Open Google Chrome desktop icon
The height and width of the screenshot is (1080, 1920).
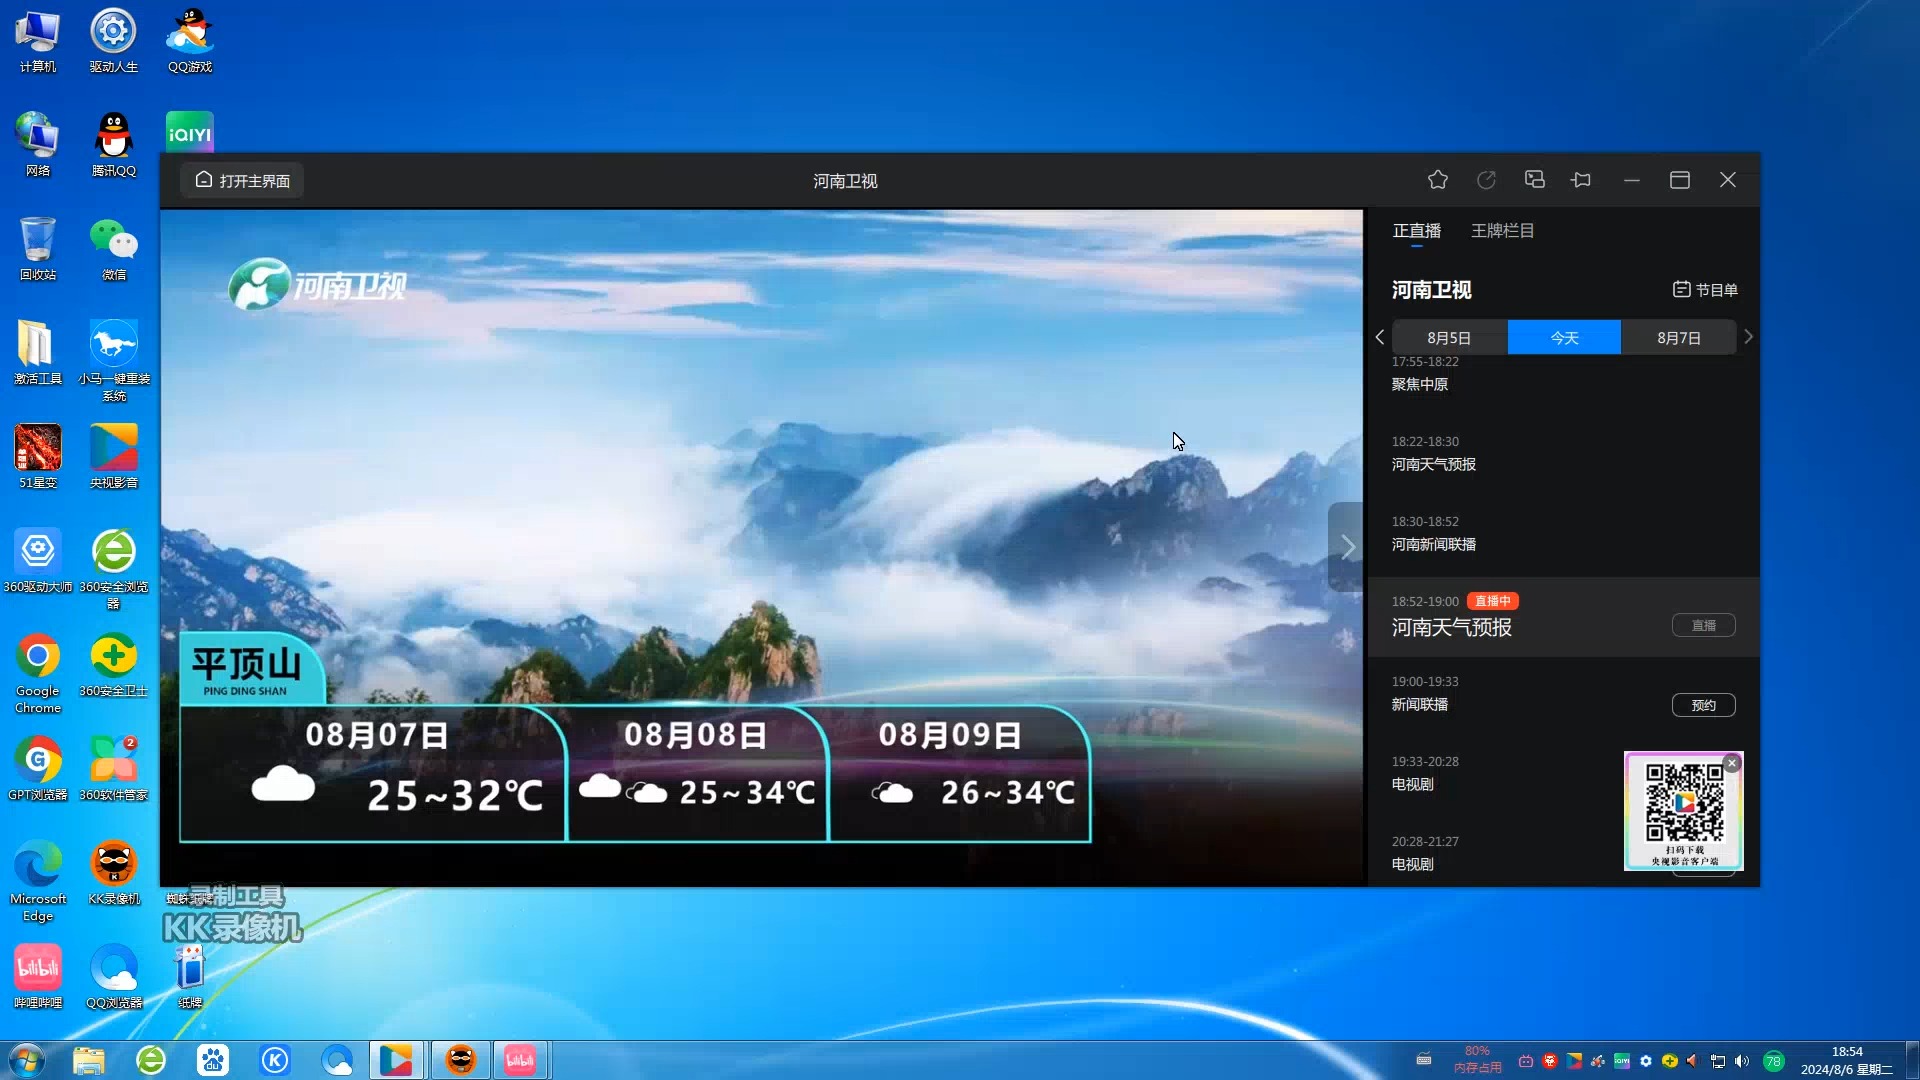pyautogui.click(x=37, y=673)
